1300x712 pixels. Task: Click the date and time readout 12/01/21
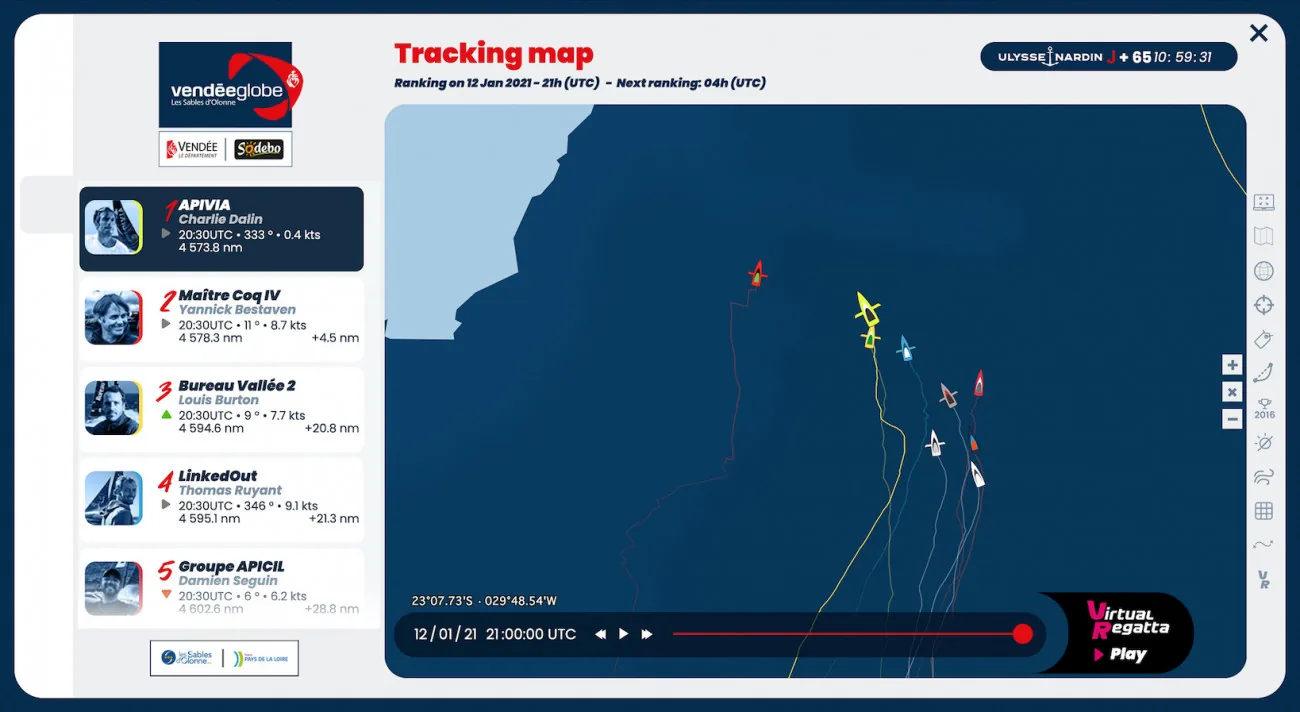pos(495,634)
